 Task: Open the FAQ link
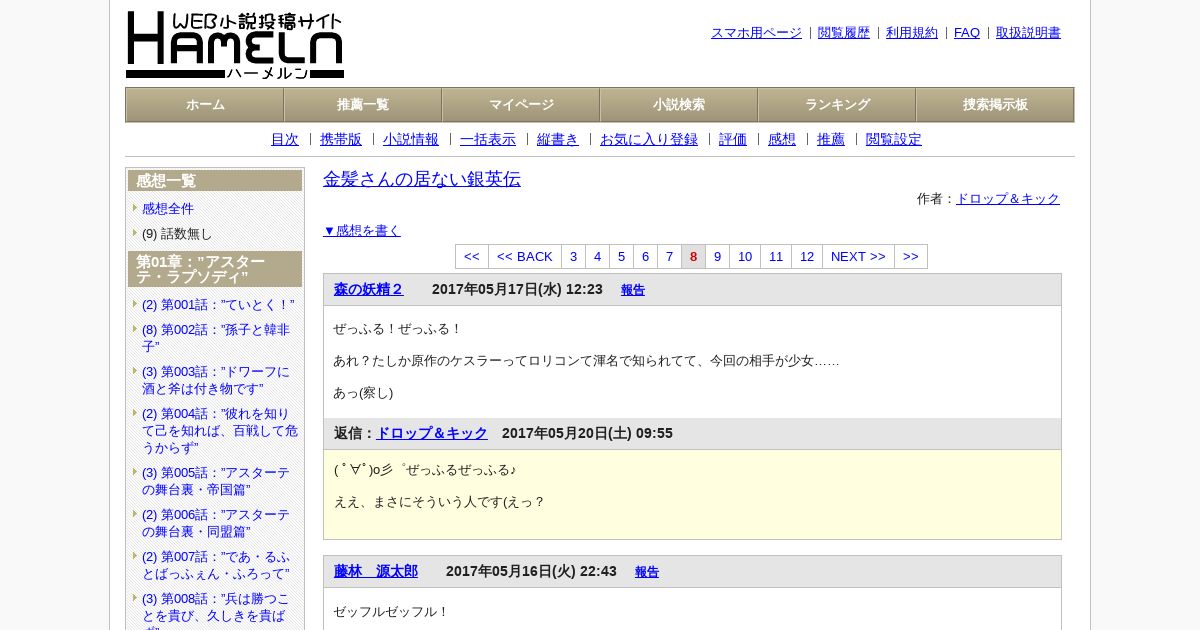[967, 33]
